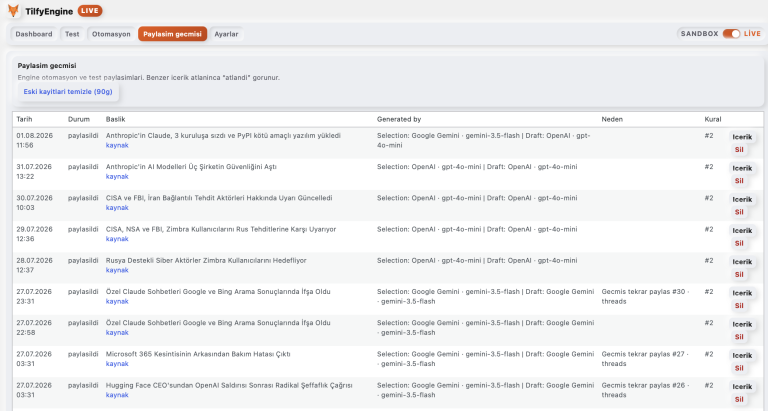Click Icerik for 01.08.2026 11:56 row

point(742,137)
